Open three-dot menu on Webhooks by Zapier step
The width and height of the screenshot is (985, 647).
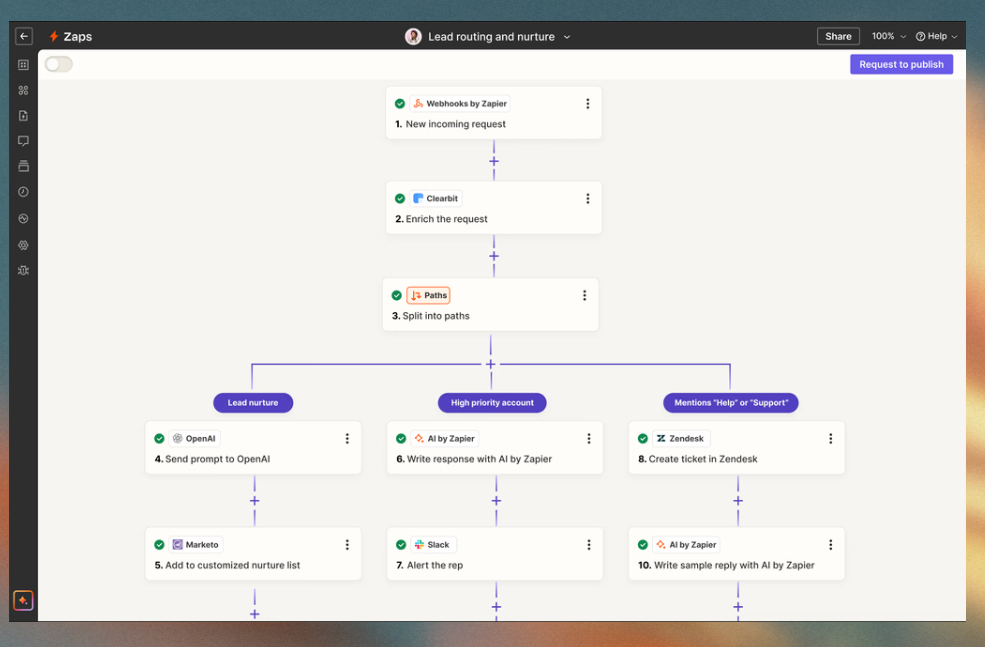point(587,104)
